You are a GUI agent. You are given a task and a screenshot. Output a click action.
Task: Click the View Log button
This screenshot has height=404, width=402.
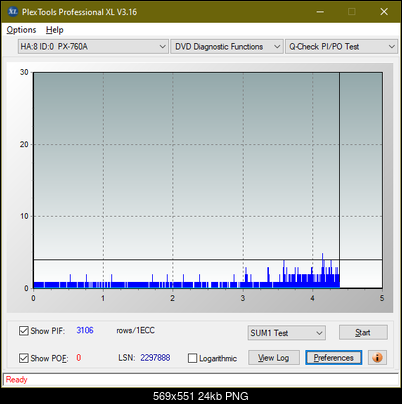tap(274, 358)
